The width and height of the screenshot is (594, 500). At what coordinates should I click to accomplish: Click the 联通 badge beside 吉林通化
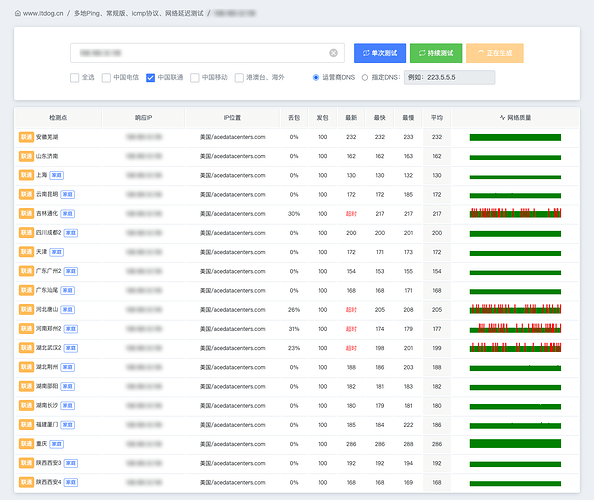(26, 214)
